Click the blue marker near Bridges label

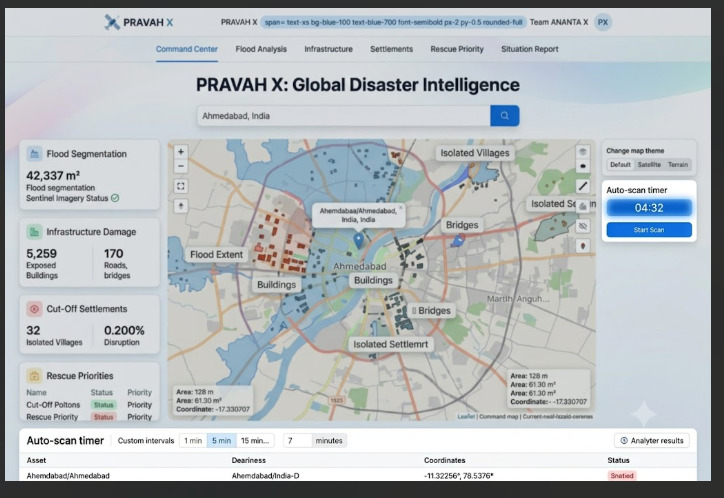(458, 240)
